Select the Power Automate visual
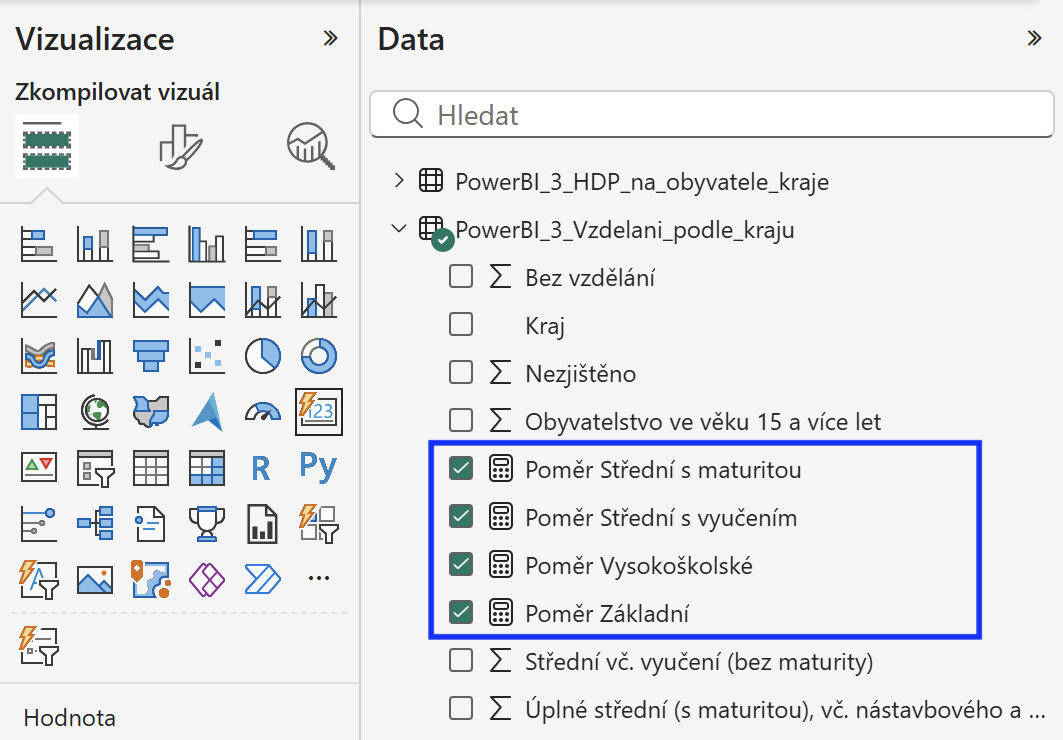1063x740 pixels. [262, 580]
